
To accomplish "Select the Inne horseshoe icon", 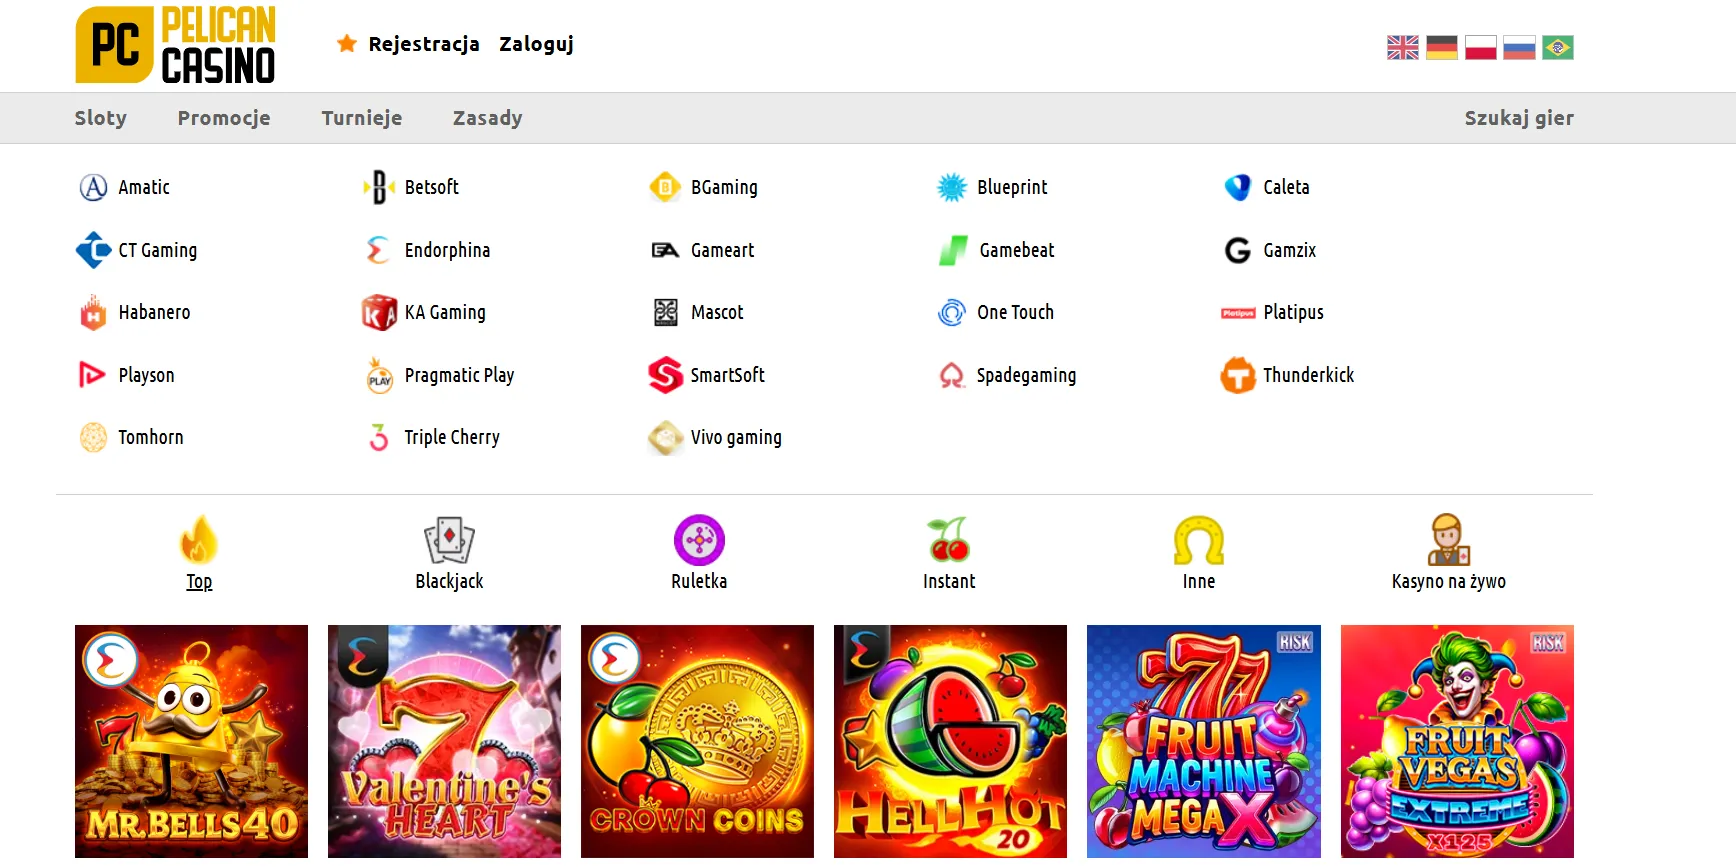I will 1198,540.
